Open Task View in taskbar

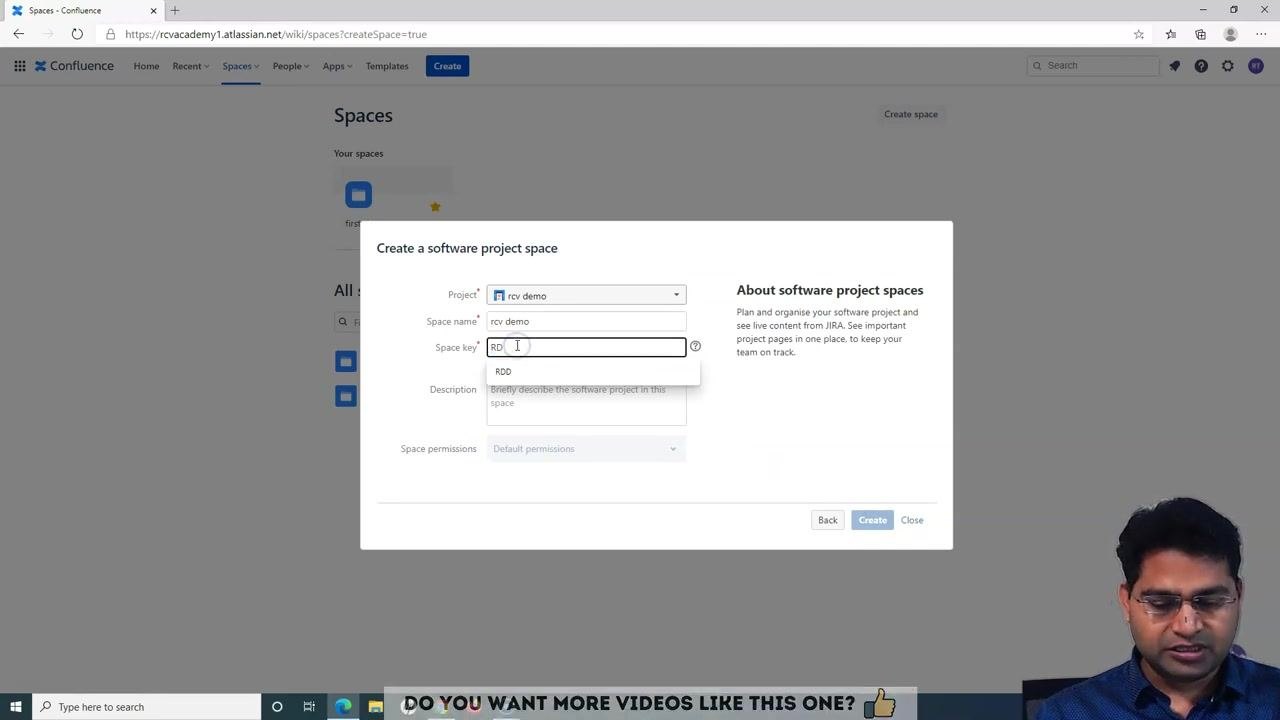coord(309,707)
